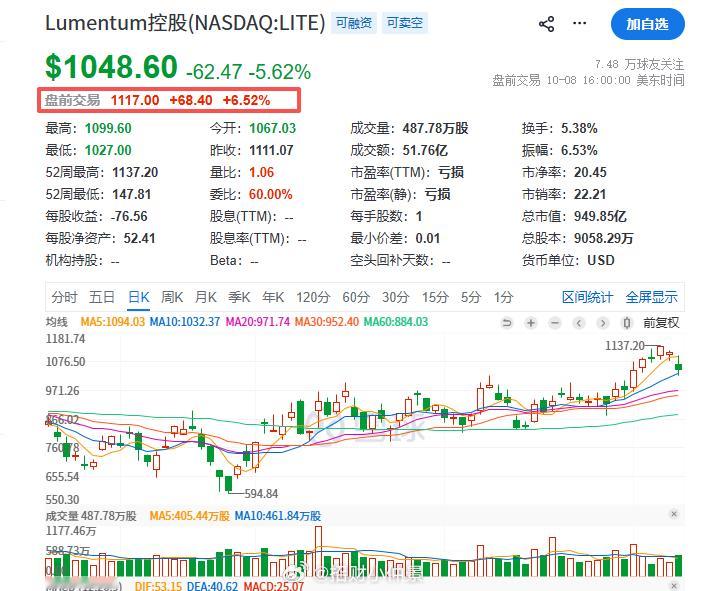710x591 pixels.
Task: Click the 总市值 value 949.85亿
Action: [600, 216]
